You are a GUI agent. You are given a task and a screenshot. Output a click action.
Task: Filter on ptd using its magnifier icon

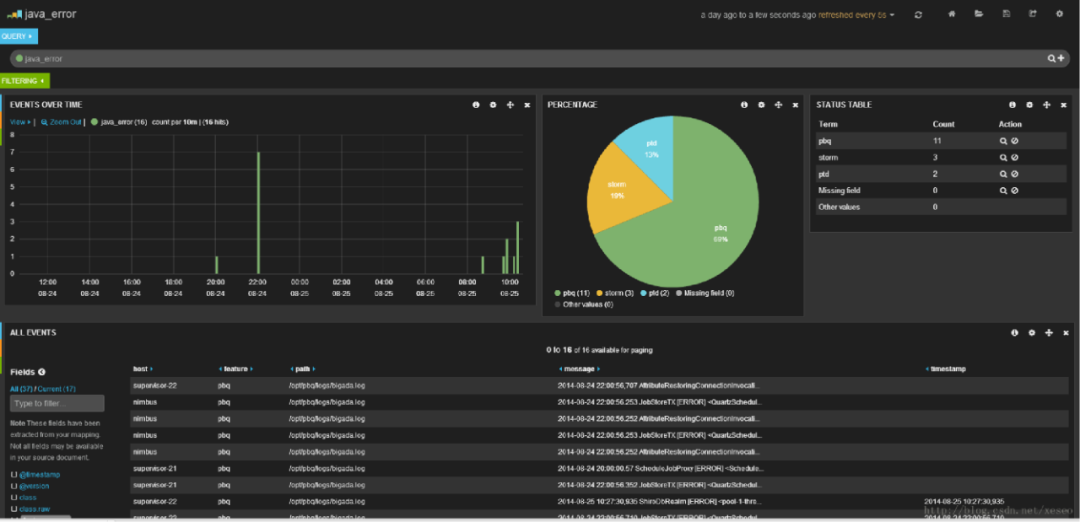(1004, 174)
